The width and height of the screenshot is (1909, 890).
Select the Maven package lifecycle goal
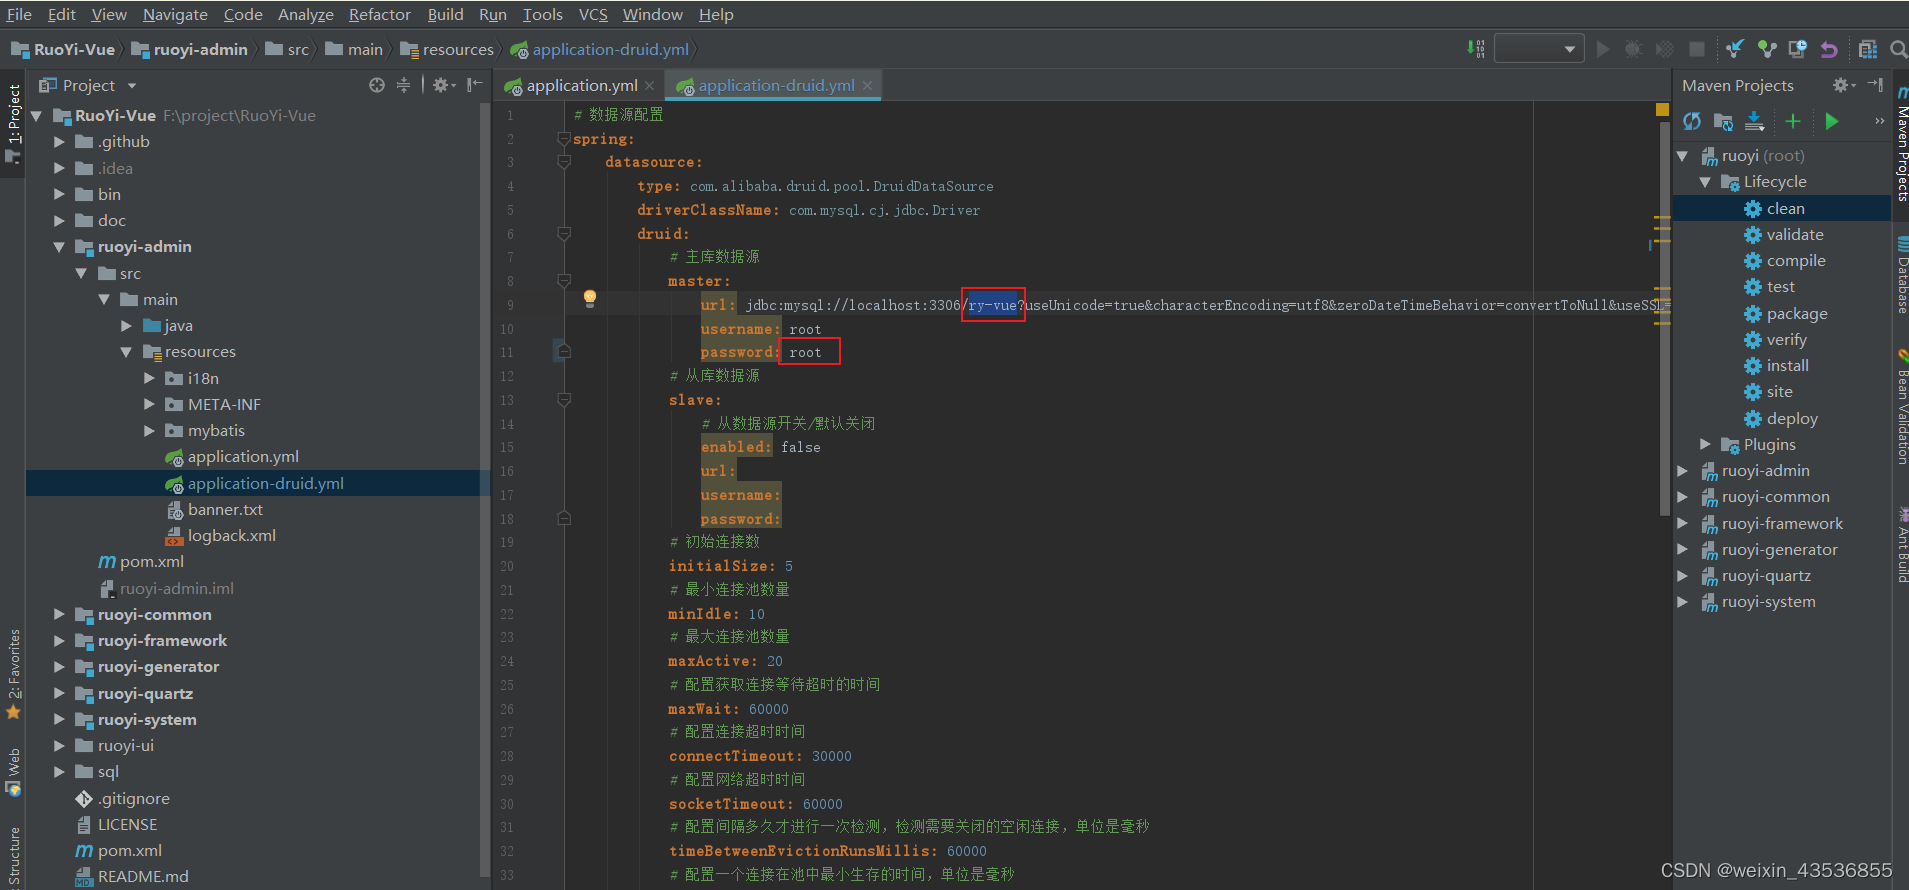coord(1796,313)
